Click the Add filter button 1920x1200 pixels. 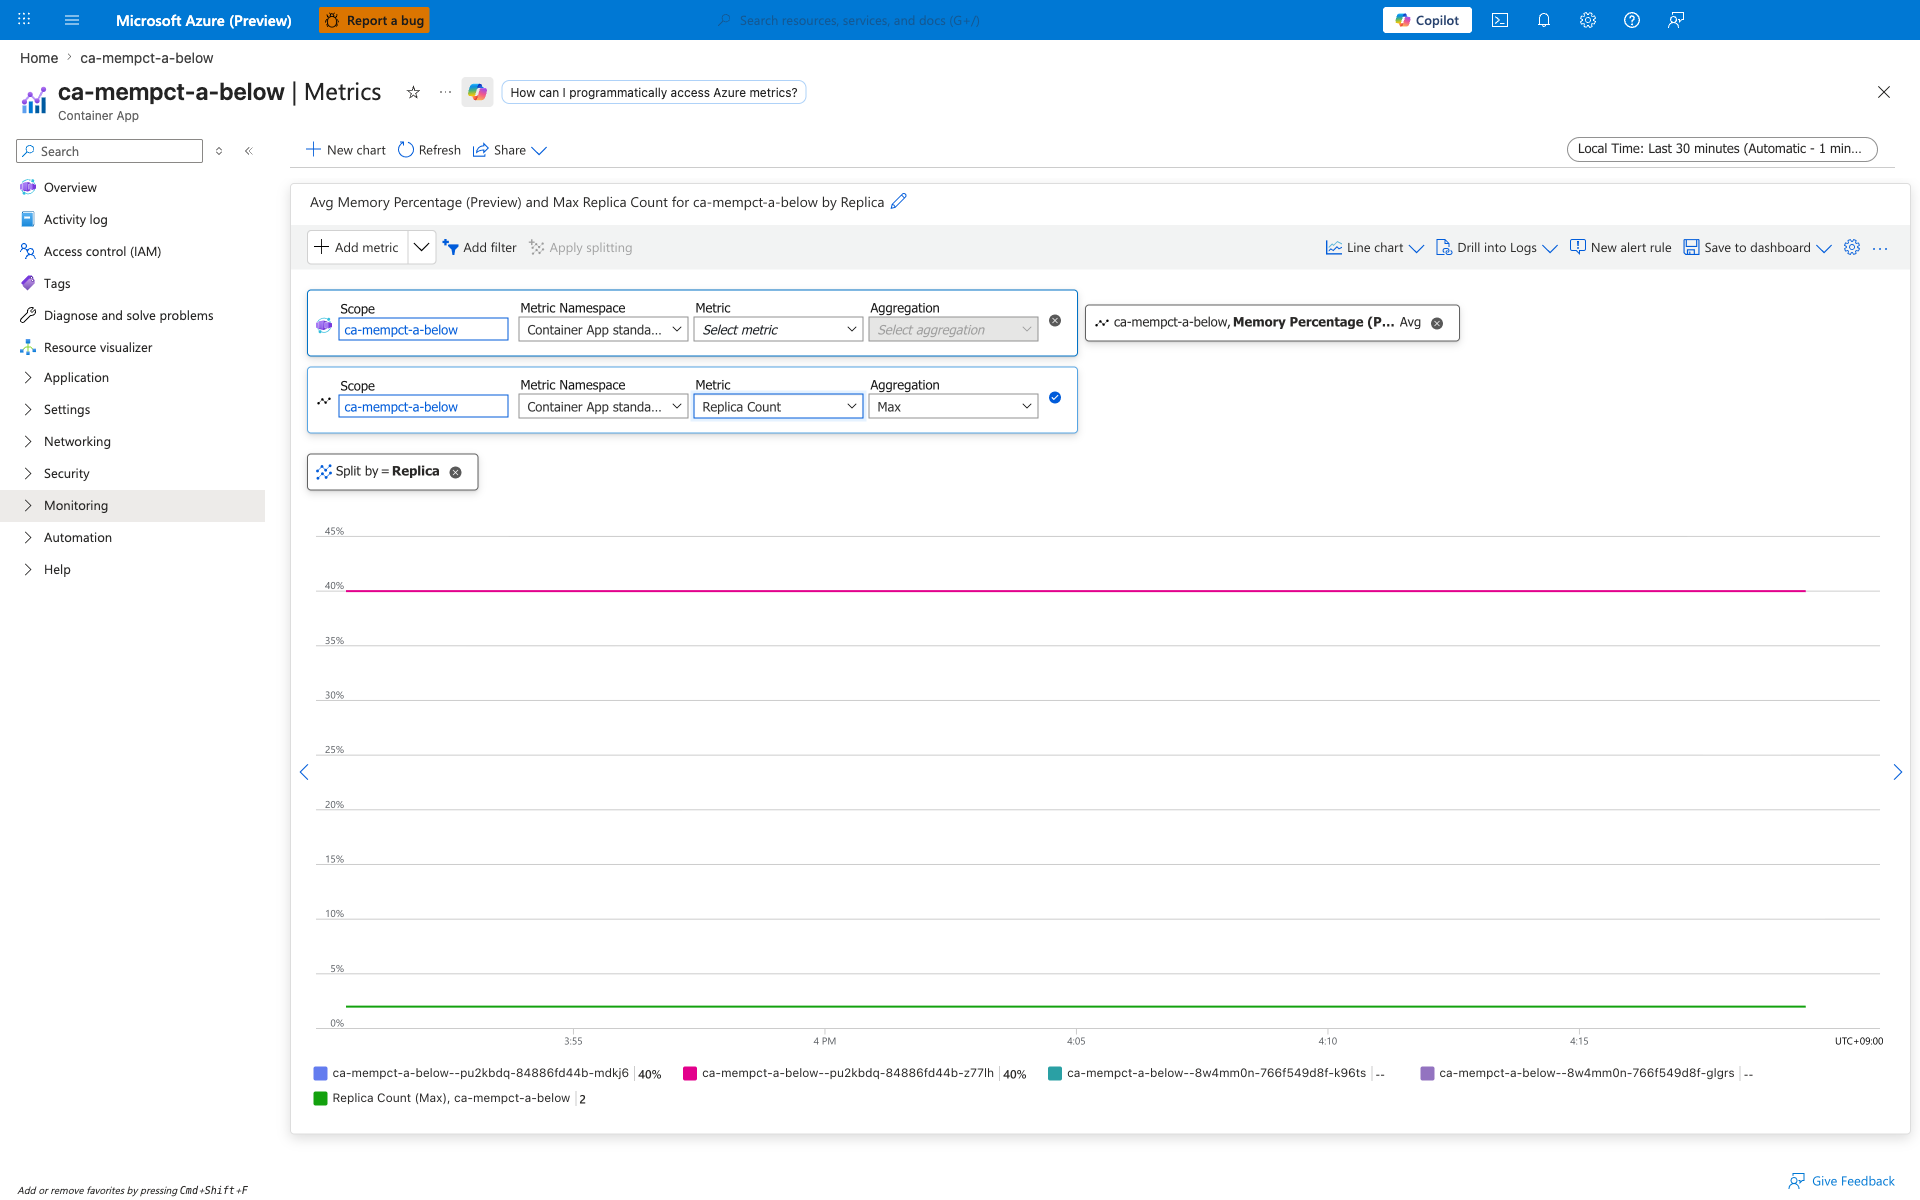coord(480,248)
